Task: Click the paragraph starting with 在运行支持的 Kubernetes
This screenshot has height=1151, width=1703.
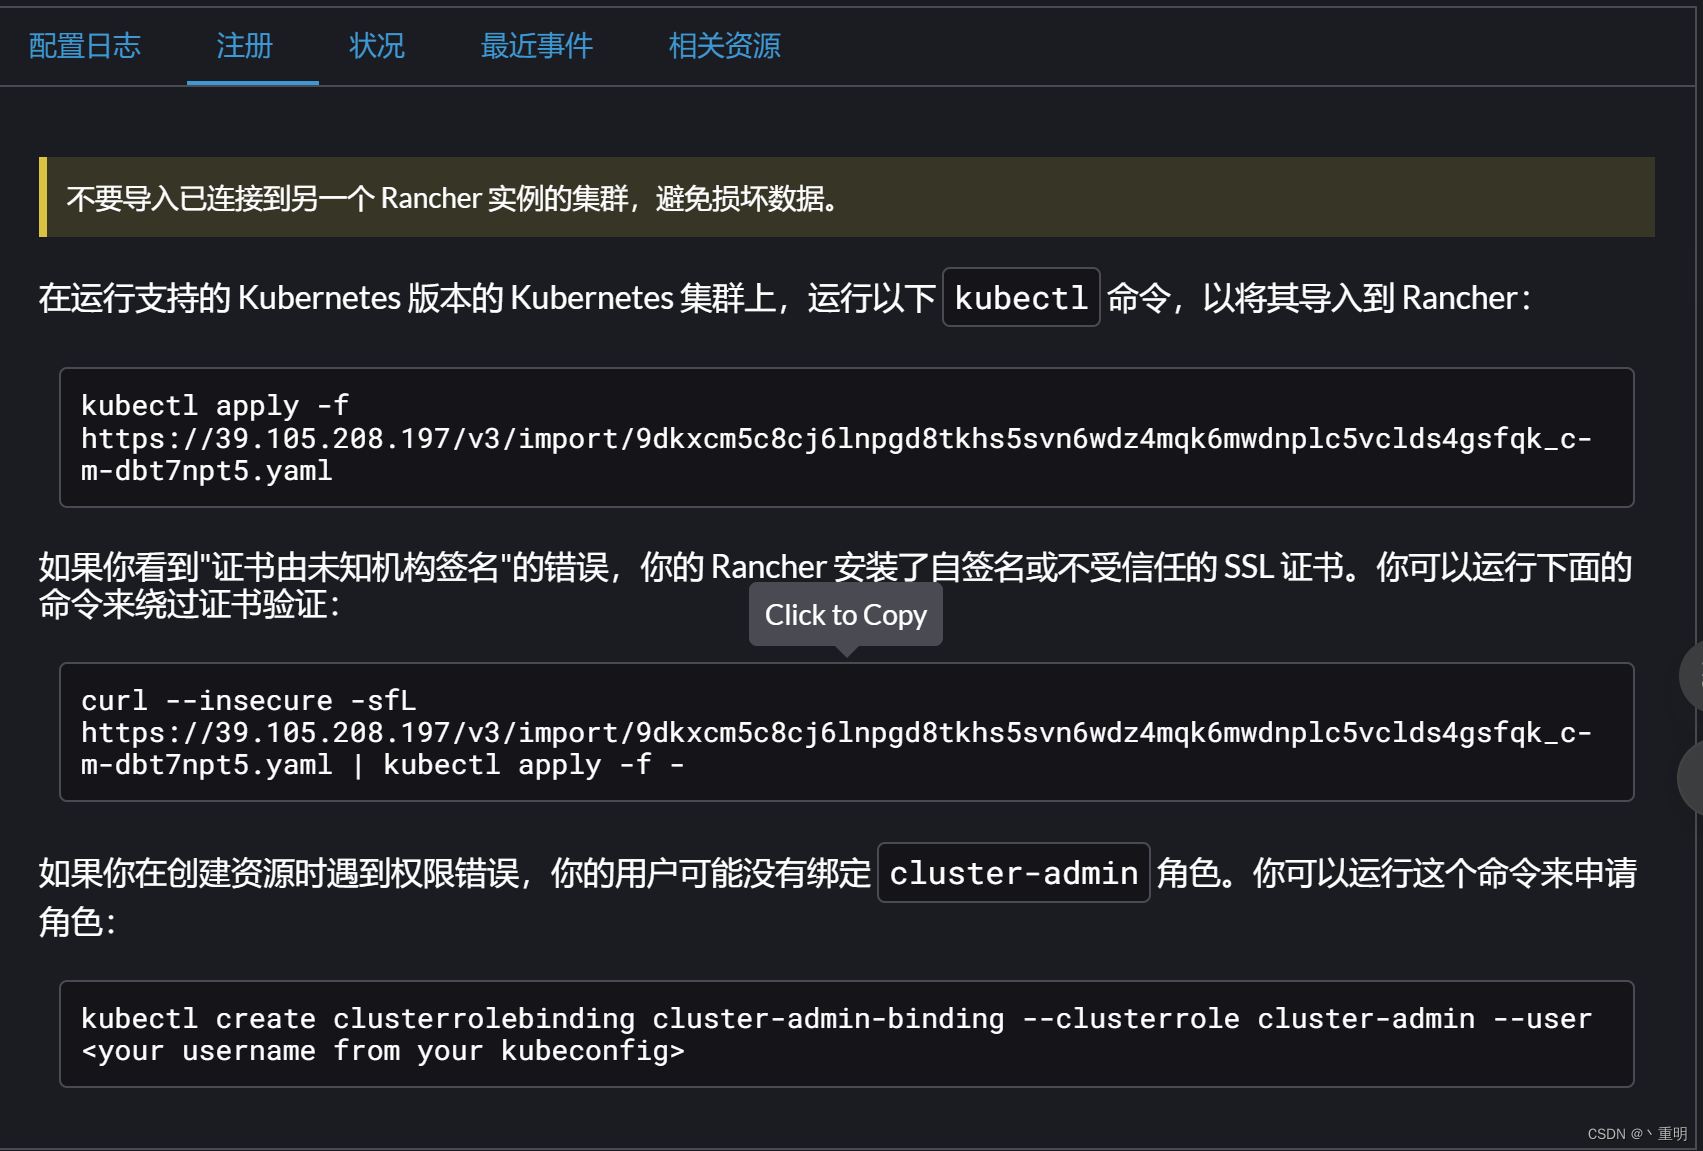Action: coord(785,298)
